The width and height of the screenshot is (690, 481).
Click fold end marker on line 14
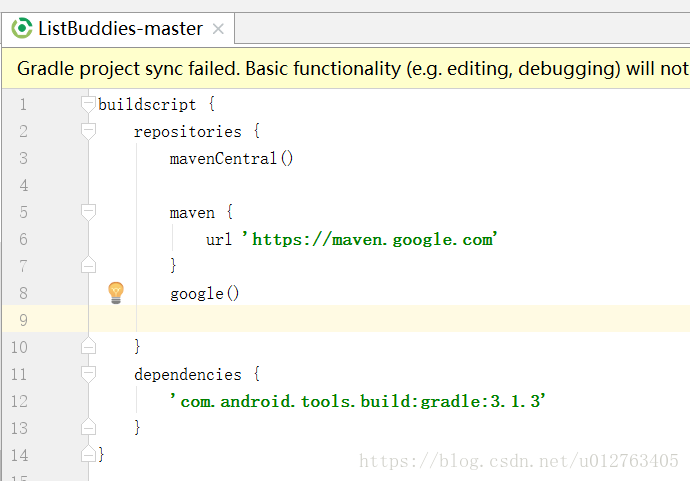(x=88, y=454)
